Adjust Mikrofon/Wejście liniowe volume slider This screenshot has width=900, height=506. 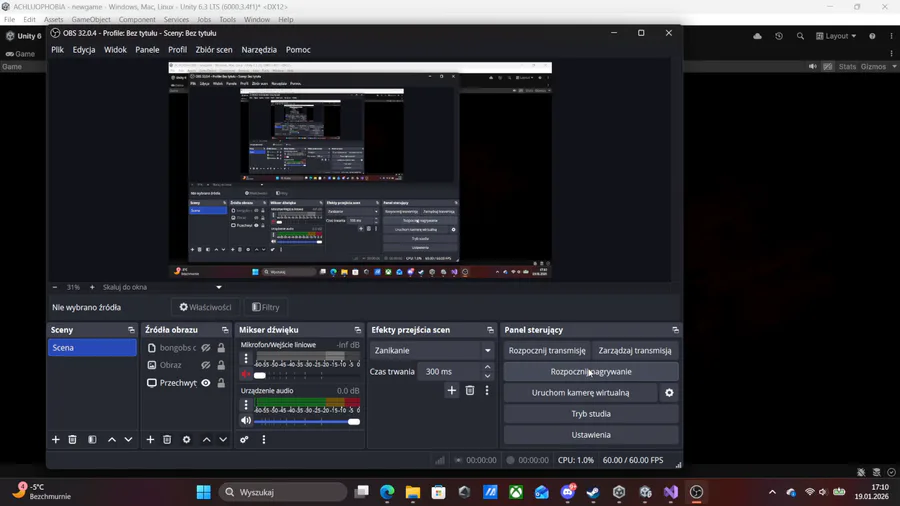coord(308,375)
